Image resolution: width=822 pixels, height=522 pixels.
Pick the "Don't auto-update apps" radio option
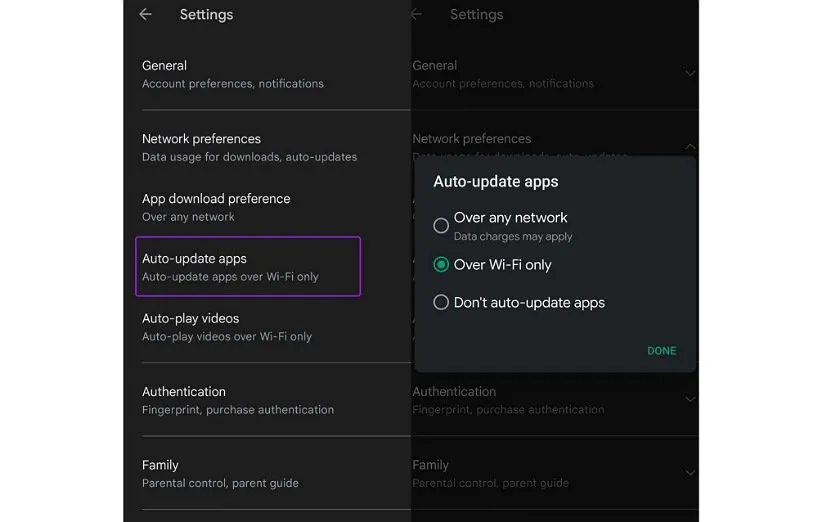click(x=441, y=302)
